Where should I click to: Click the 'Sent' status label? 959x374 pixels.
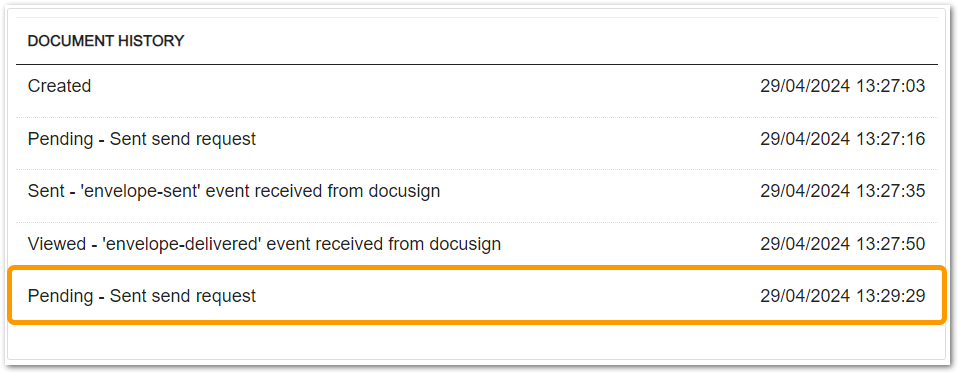point(46,192)
